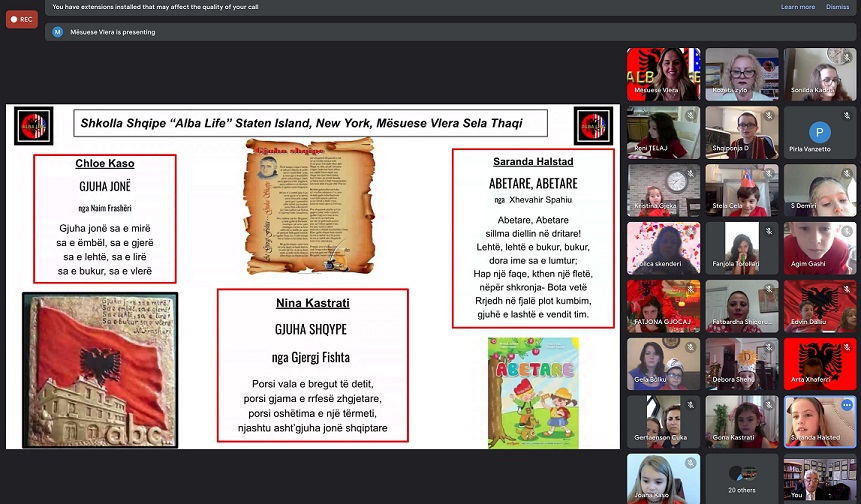Image resolution: width=861 pixels, height=504 pixels.
Task: Expand the 20 others participants tile
Action: point(741,478)
